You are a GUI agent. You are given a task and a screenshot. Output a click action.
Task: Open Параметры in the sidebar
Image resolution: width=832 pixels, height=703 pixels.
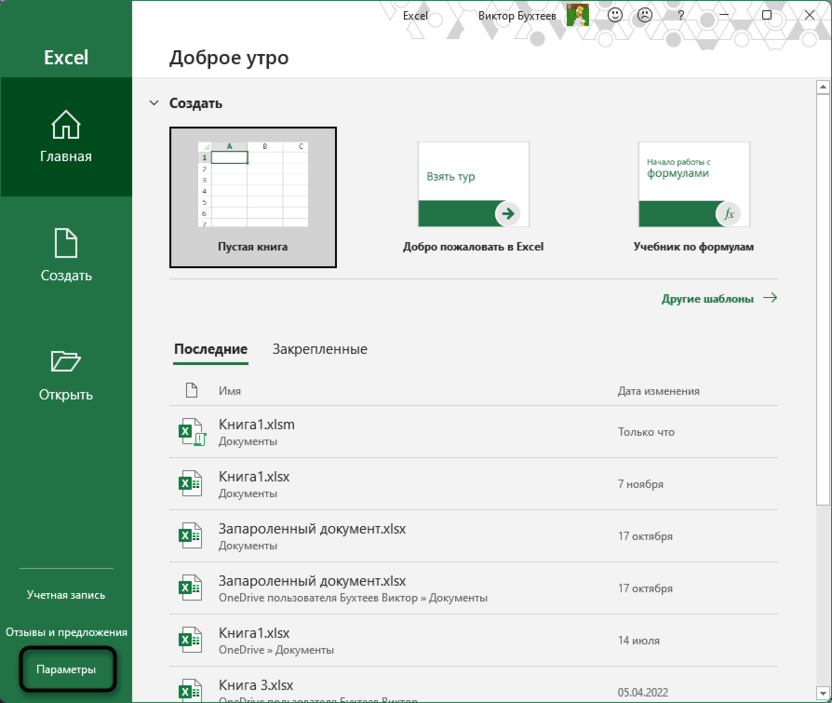[66, 669]
